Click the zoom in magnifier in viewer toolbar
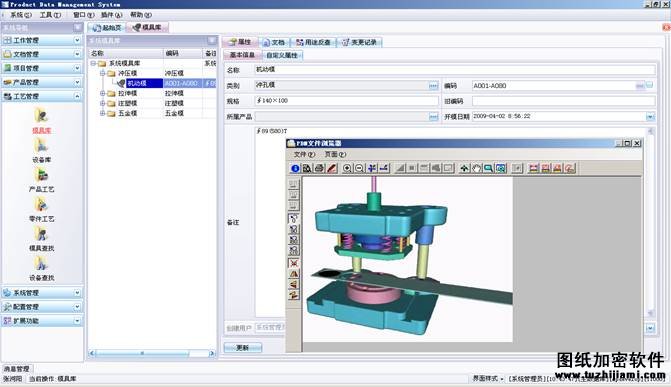 (x=347, y=168)
